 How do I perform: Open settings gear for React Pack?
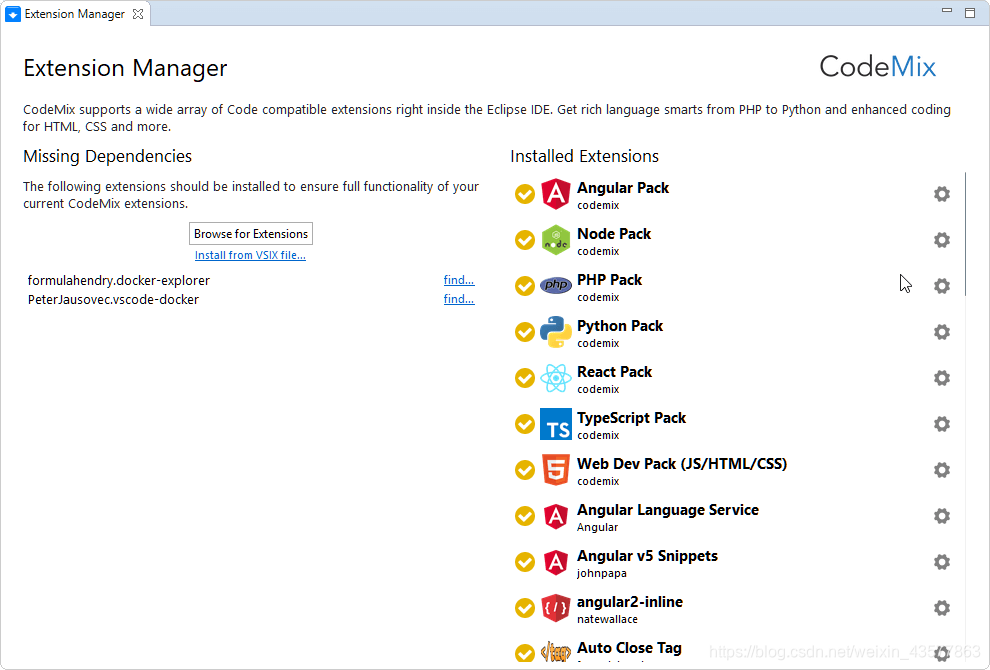pyautogui.click(x=941, y=378)
